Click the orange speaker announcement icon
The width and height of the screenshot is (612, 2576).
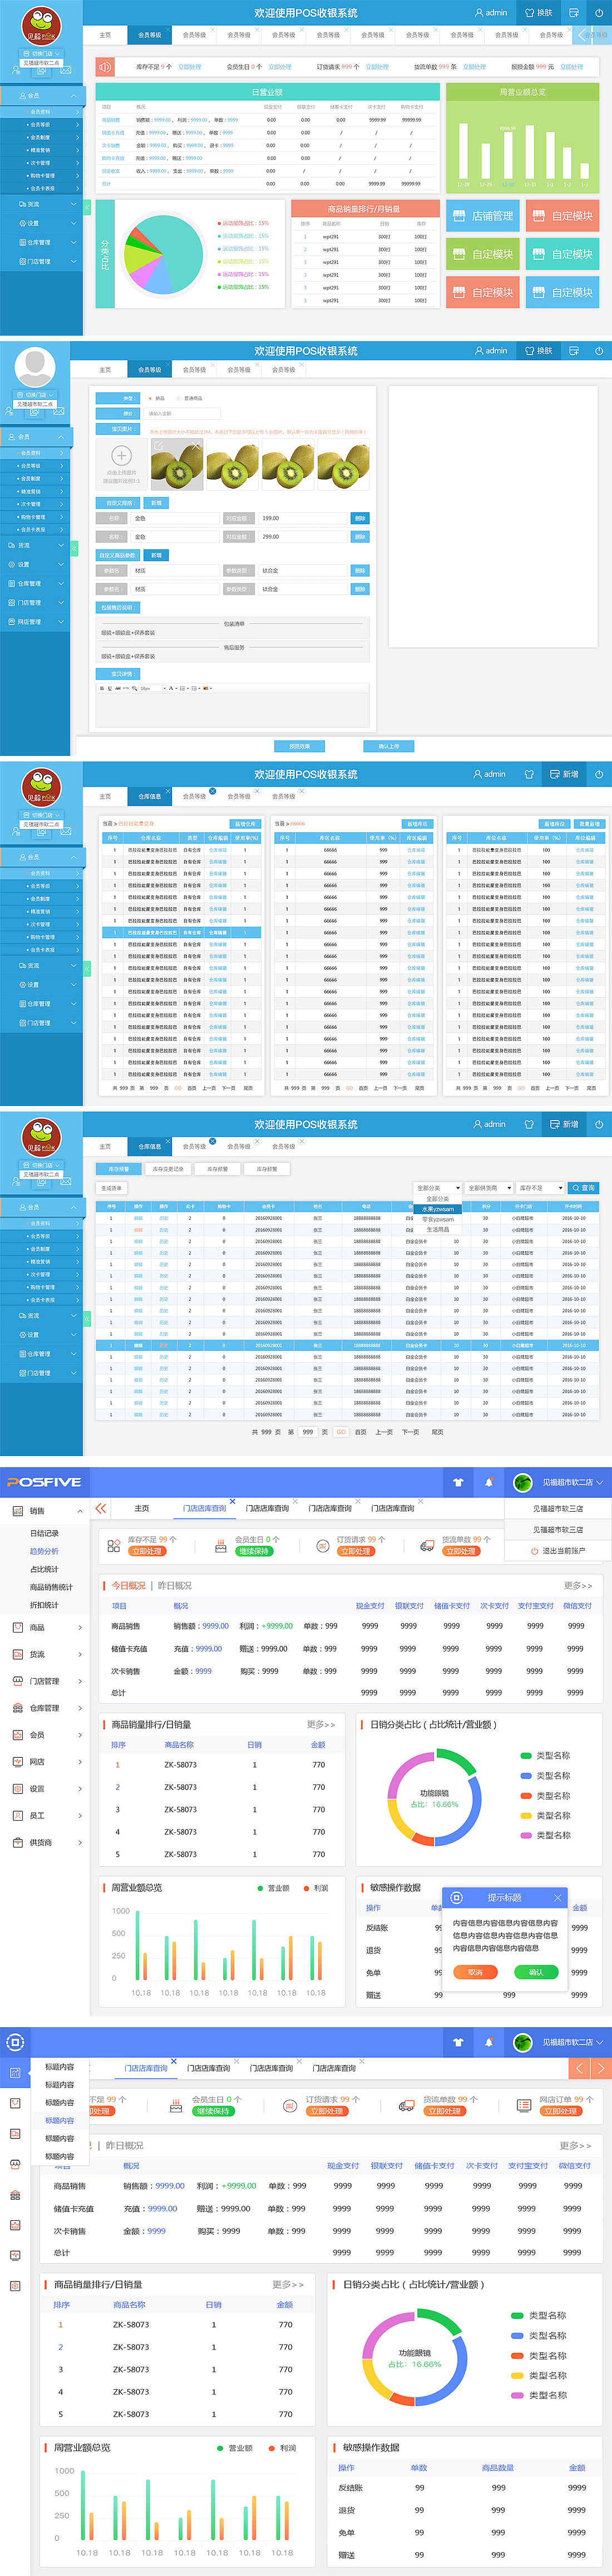106,67
